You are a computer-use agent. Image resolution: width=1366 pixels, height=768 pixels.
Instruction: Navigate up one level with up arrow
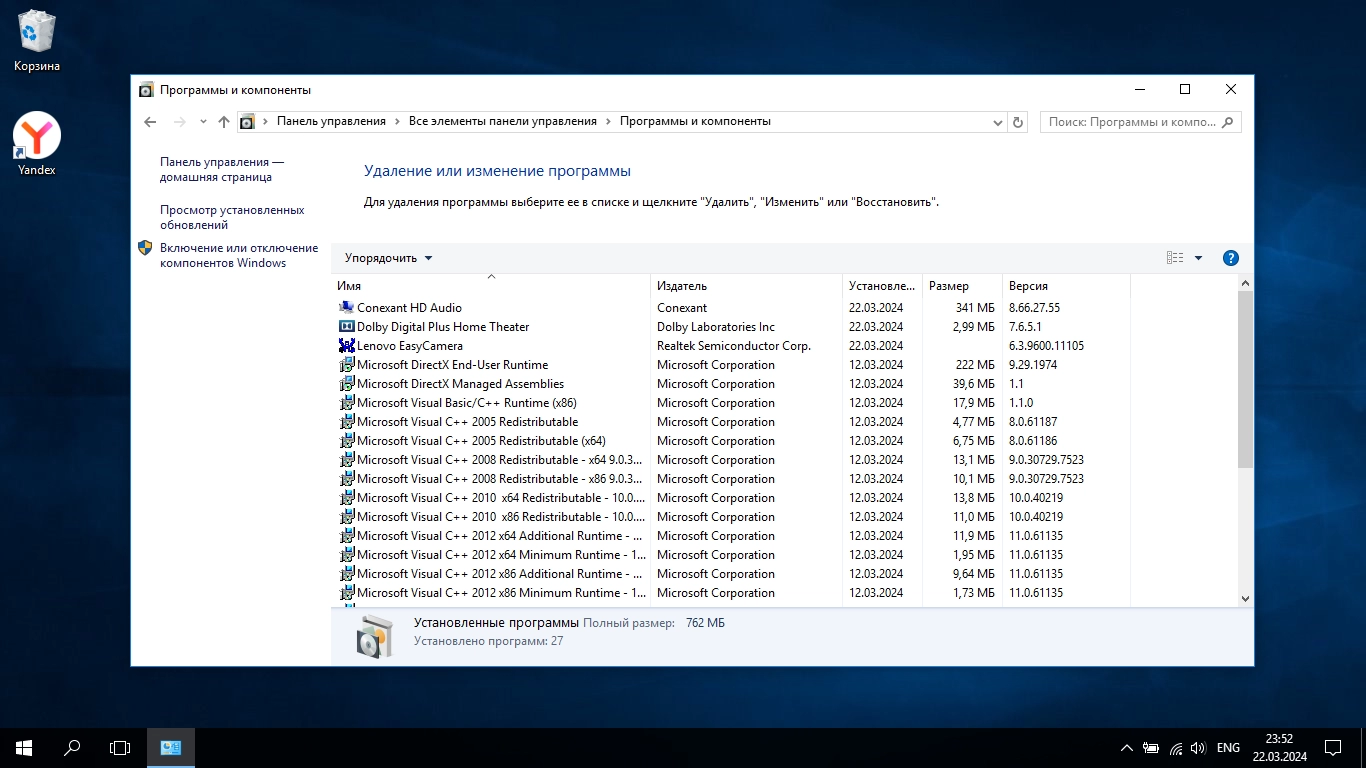click(x=224, y=122)
